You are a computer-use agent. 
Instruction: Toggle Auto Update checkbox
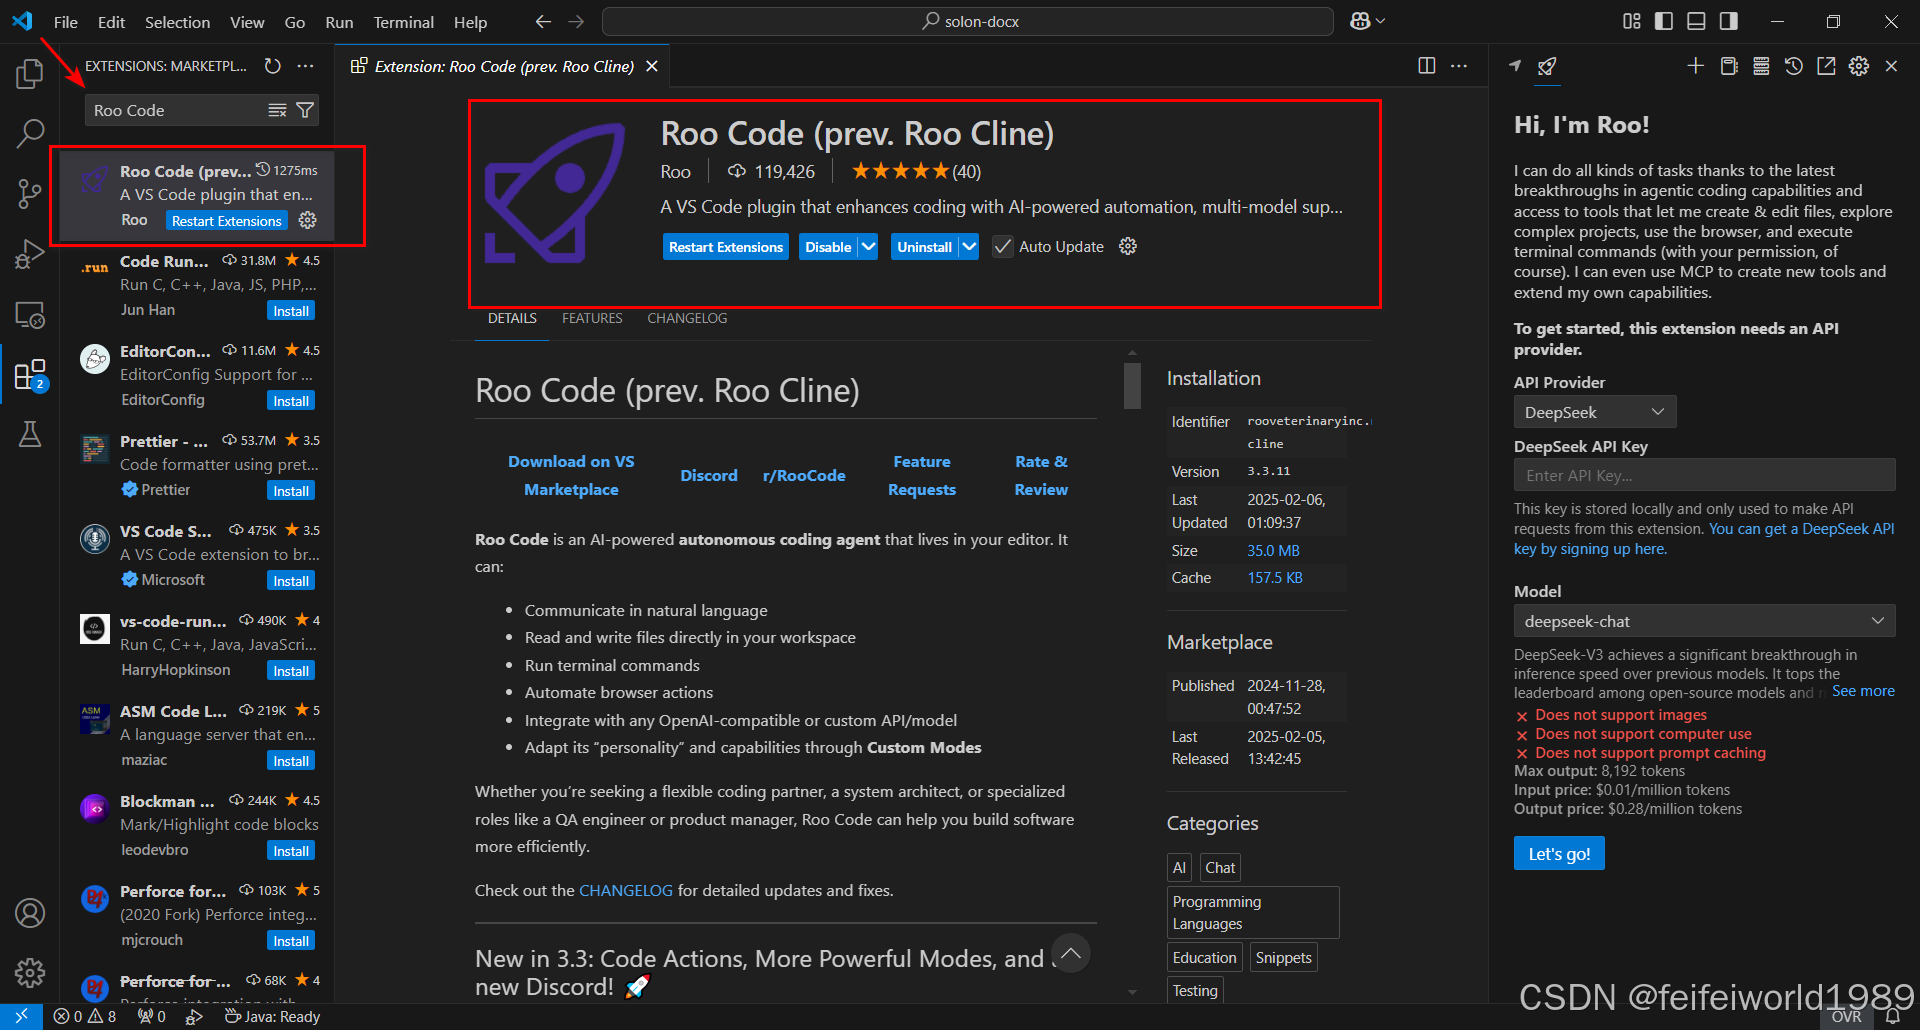1003,247
